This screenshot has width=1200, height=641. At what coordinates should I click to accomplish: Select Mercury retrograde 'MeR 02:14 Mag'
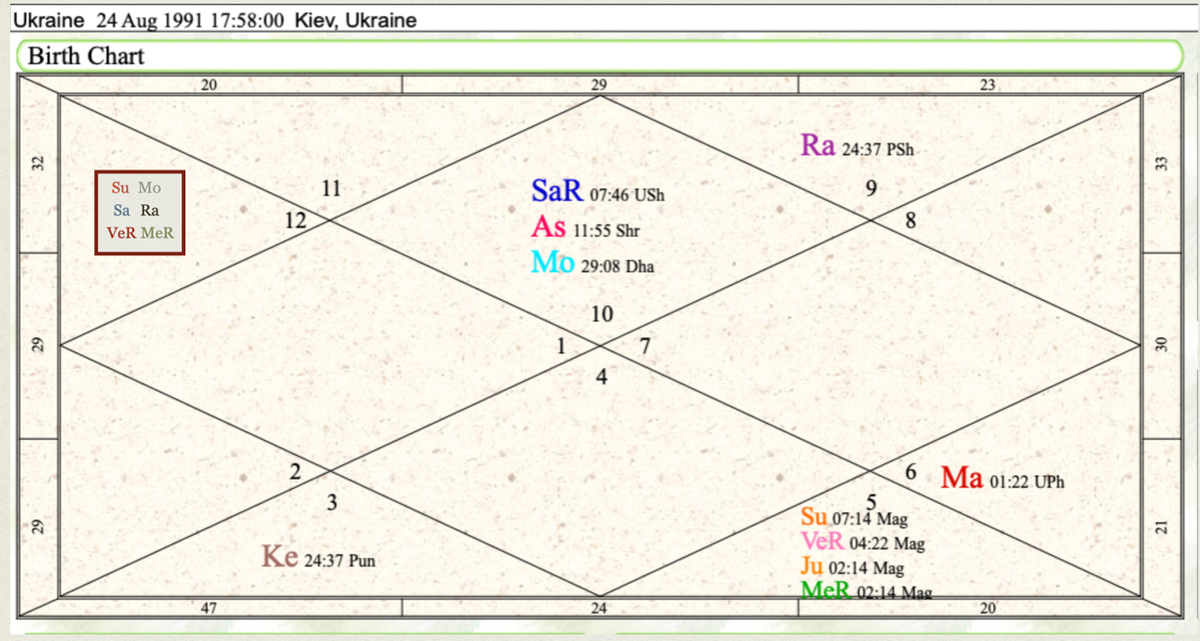(866, 590)
